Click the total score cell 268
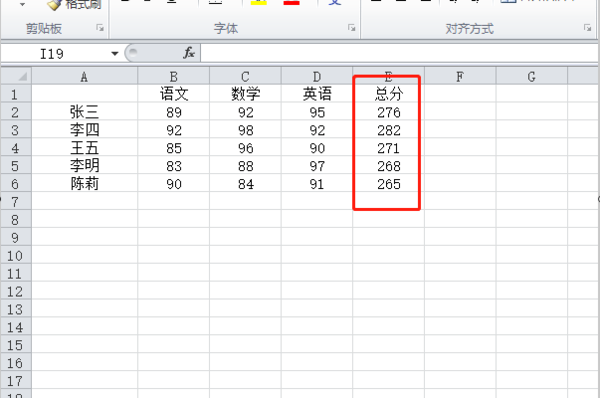Screen dimensions: 600x398 click(388, 165)
